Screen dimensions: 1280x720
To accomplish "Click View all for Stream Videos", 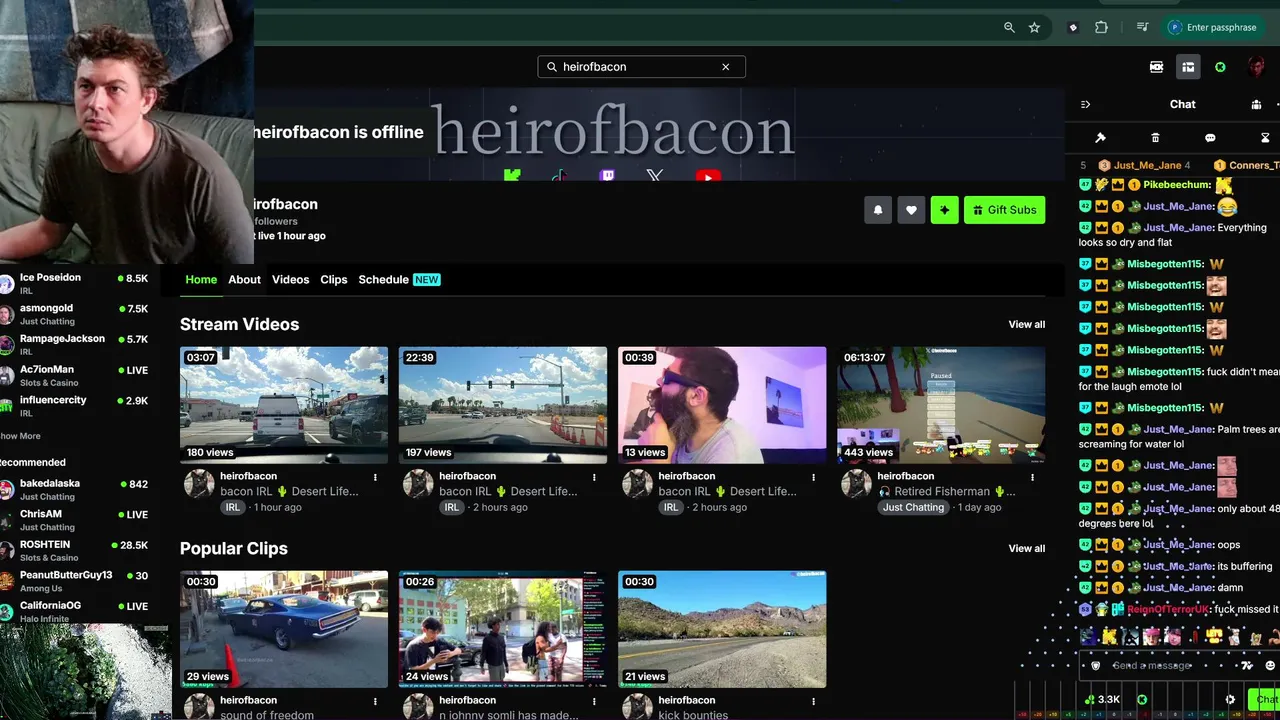I will (1027, 324).
